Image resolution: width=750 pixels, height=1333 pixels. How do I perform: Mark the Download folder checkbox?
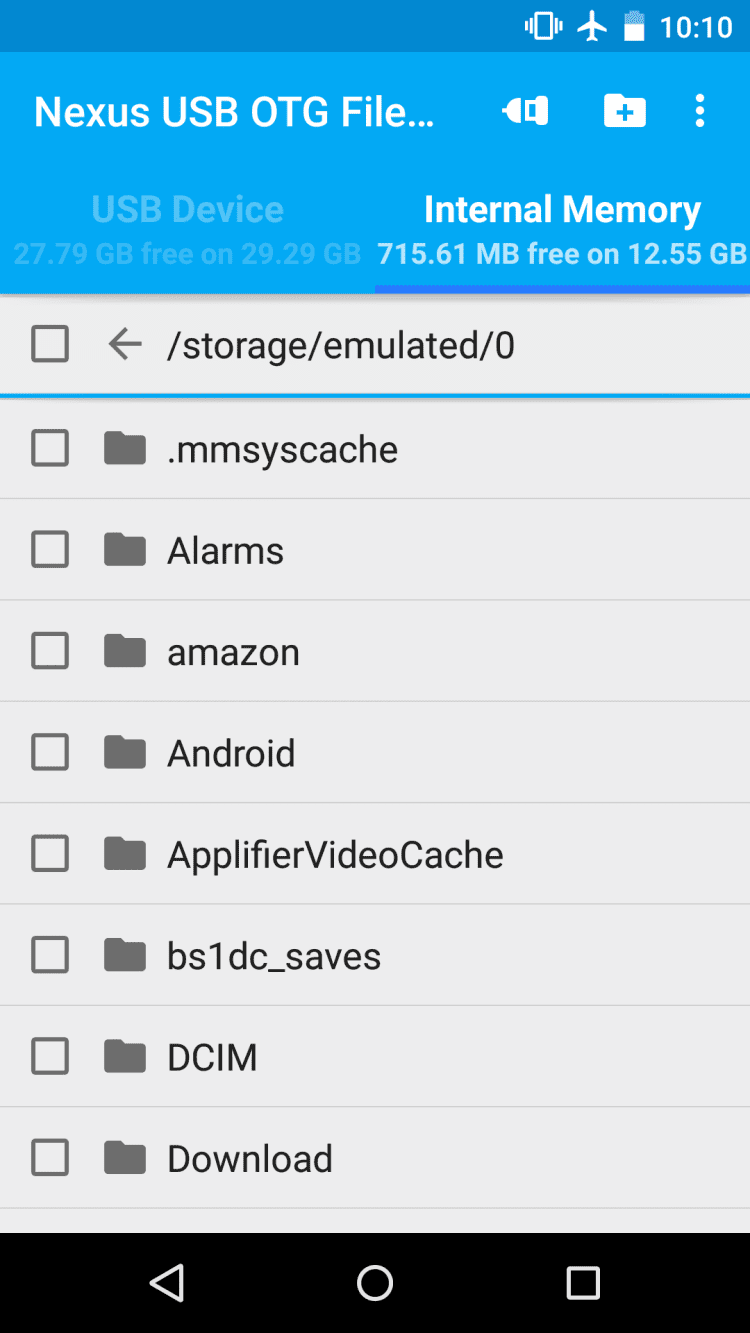tap(50, 1158)
